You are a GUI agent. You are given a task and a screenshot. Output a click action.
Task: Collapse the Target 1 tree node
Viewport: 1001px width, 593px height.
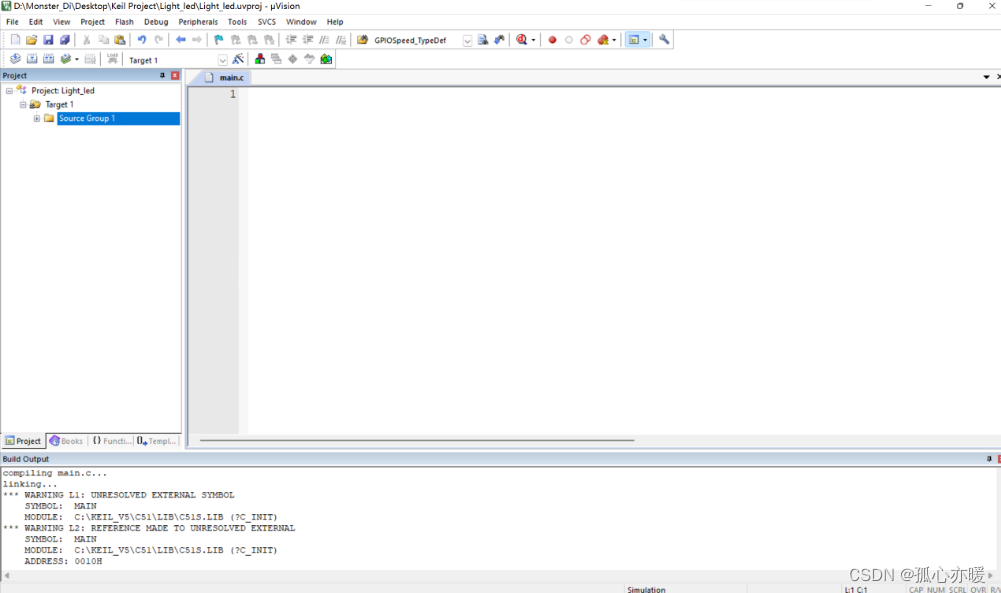[x=23, y=105]
